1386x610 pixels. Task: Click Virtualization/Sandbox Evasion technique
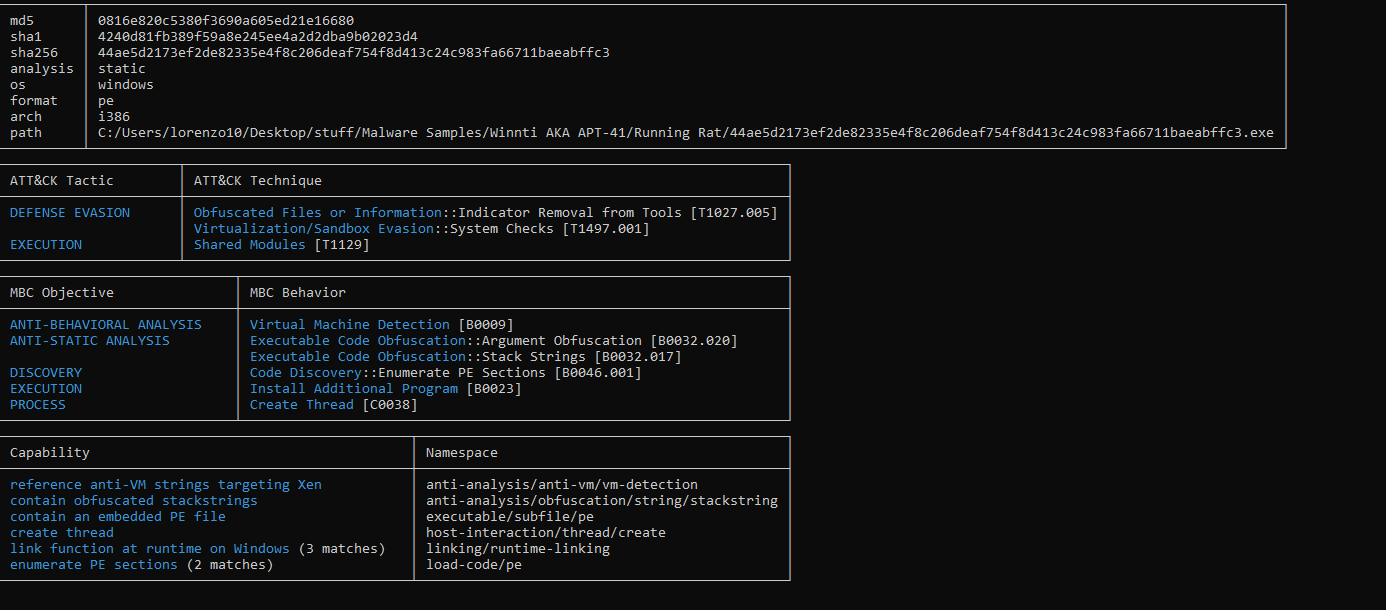[x=314, y=229]
